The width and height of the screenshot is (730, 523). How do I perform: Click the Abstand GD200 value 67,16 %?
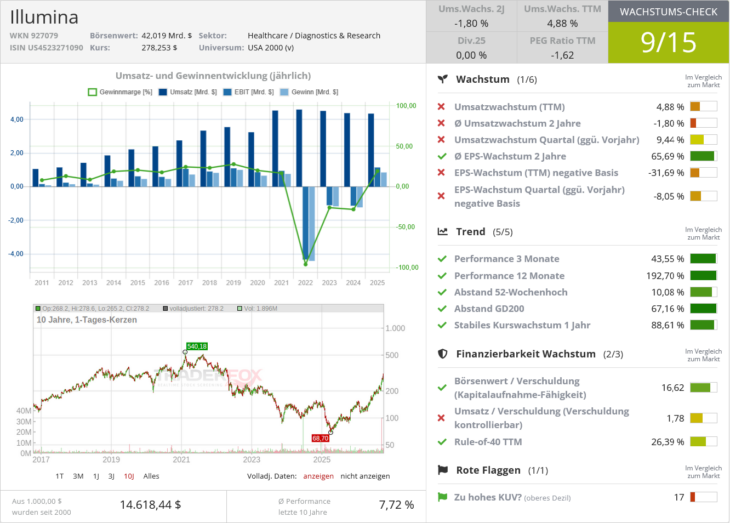(668, 308)
